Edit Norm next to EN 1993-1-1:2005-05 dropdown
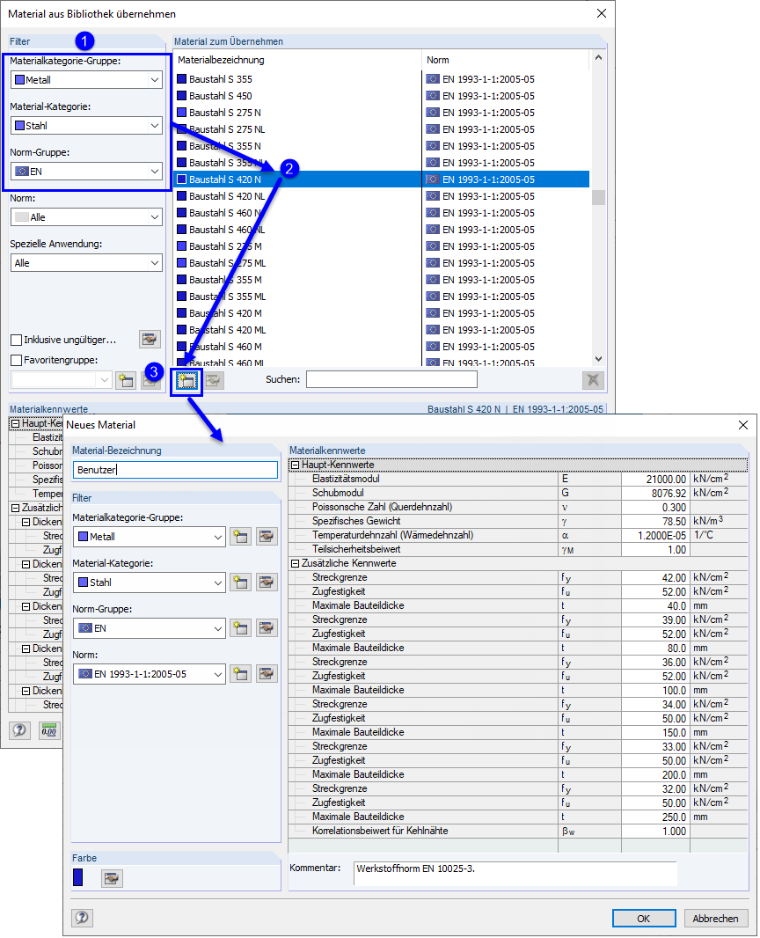This screenshot has width=760, height=938. (266, 674)
